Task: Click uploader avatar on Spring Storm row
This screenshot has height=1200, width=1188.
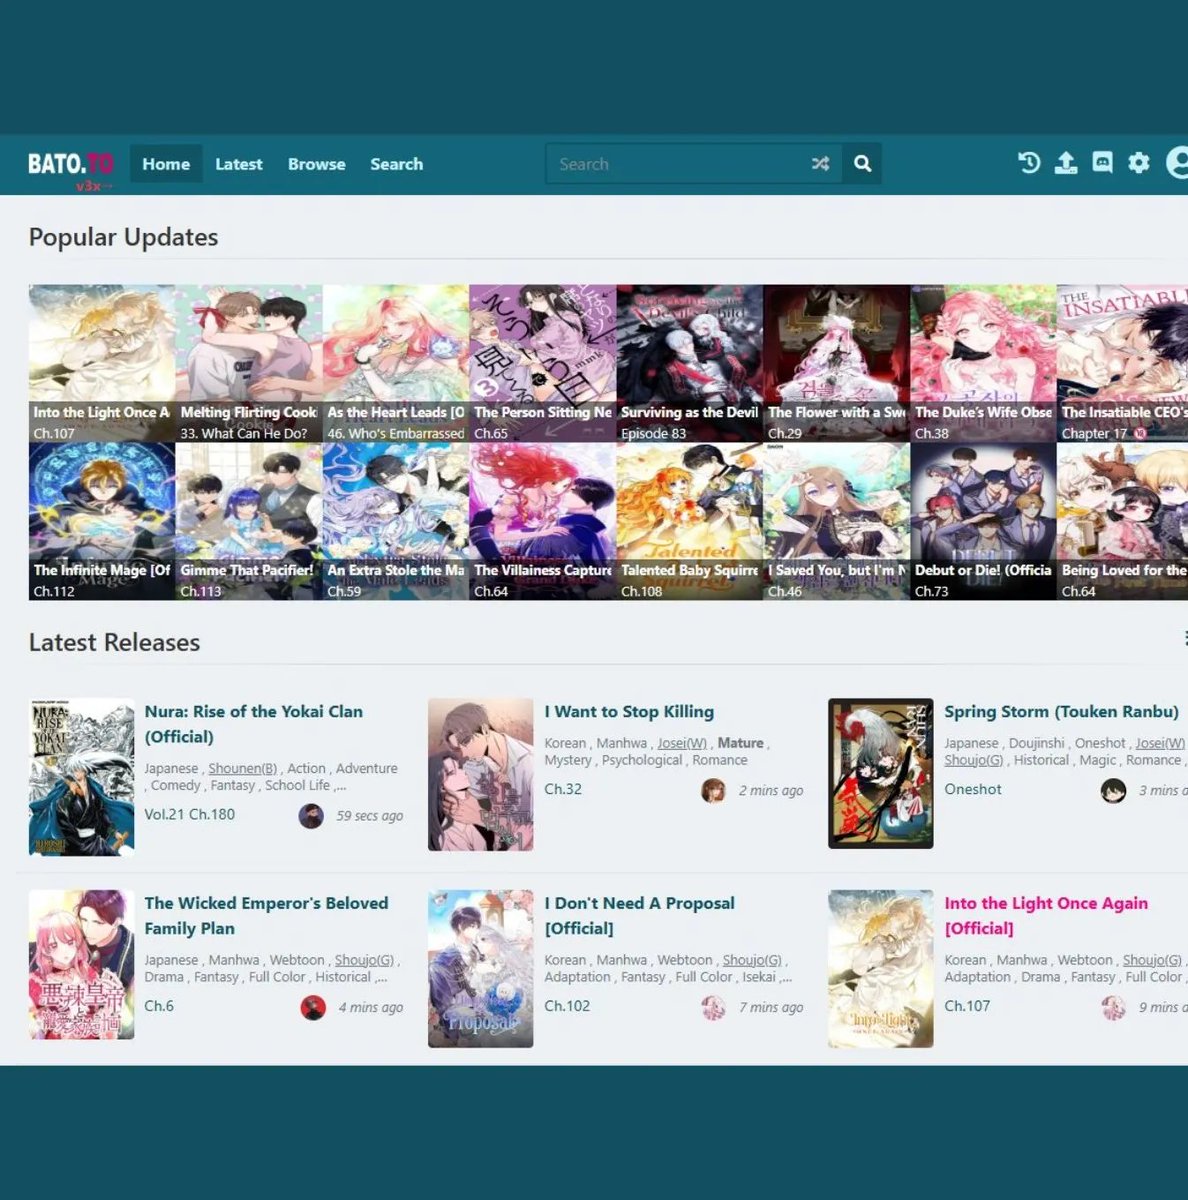Action: [x=1113, y=791]
